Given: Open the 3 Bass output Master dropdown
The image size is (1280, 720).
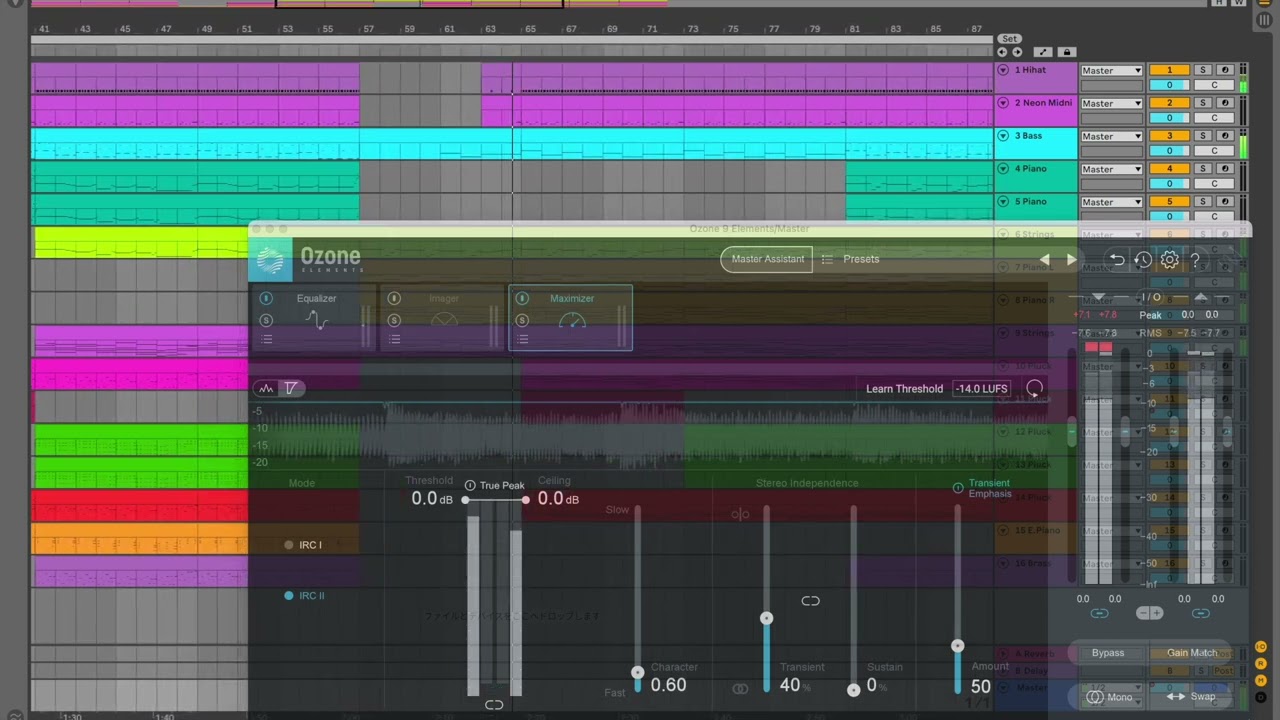Looking at the screenshot, I should pyautogui.click(x=1111, y=136).
